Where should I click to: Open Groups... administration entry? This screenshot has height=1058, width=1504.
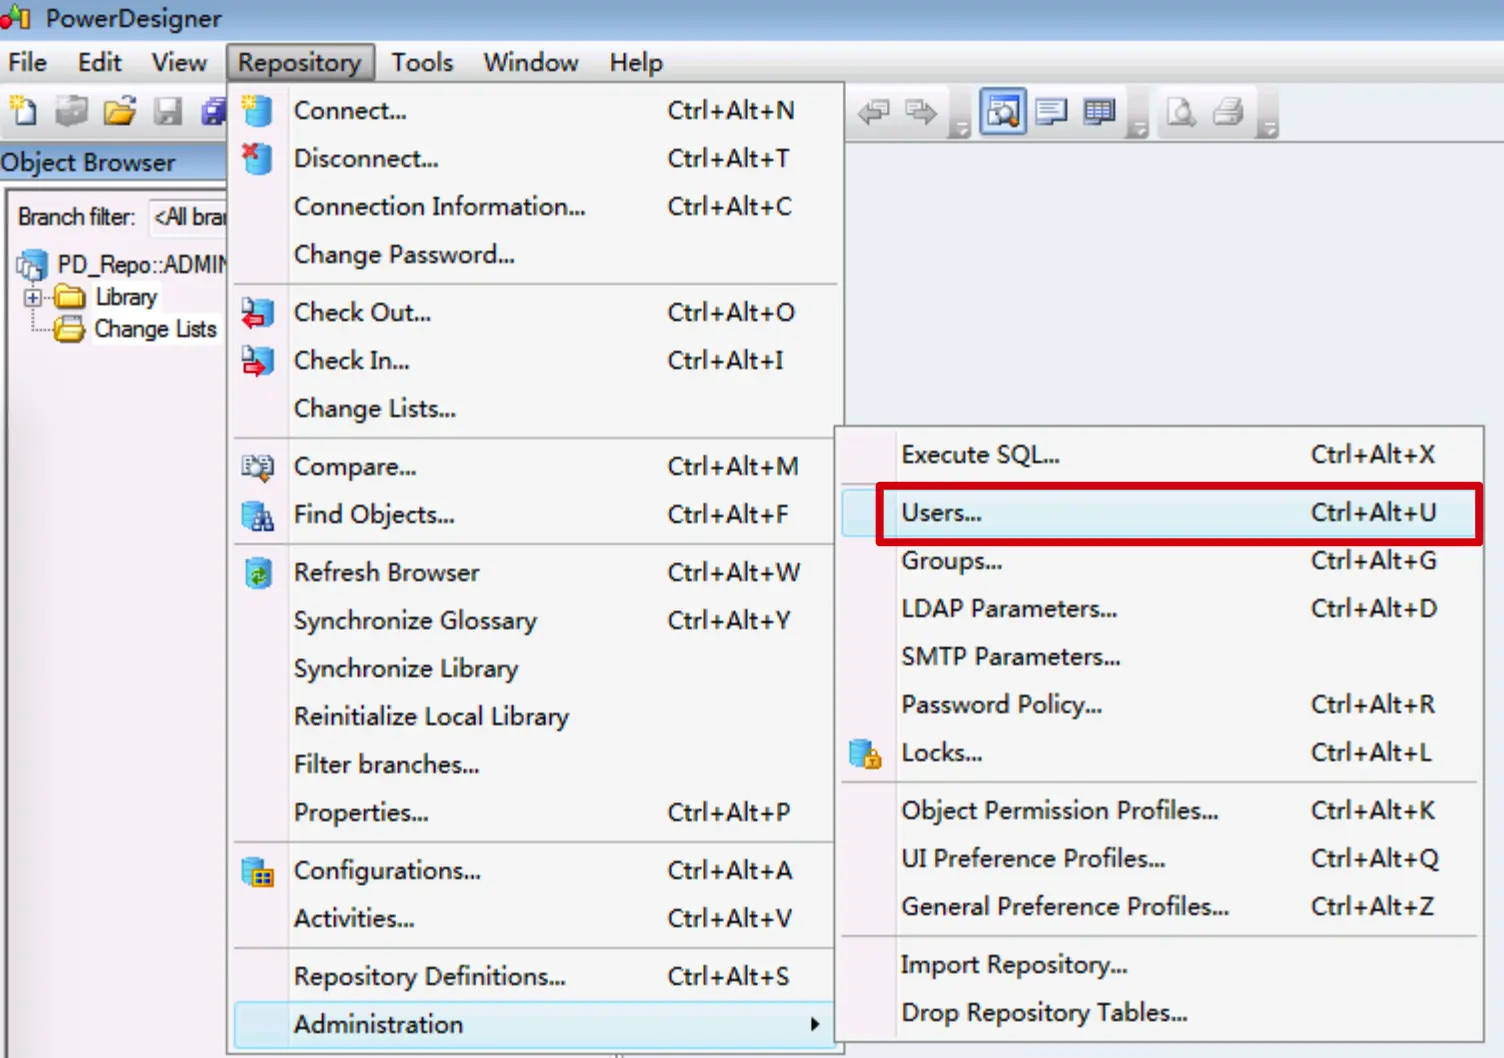[1160, 561]
